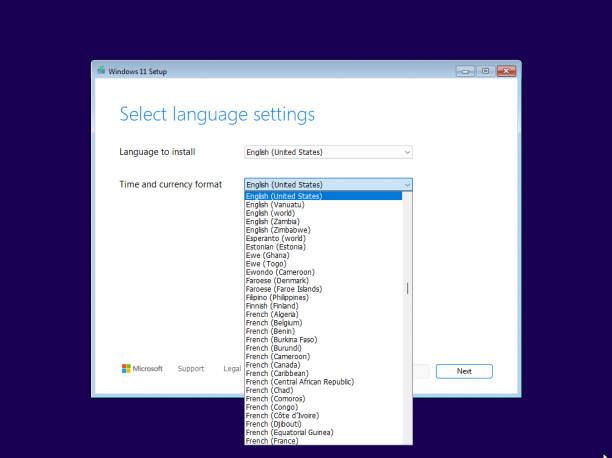Select French (Côte d'Ivoire)
This screenshot has height=458, width=612.
click(x=323, y=416)
